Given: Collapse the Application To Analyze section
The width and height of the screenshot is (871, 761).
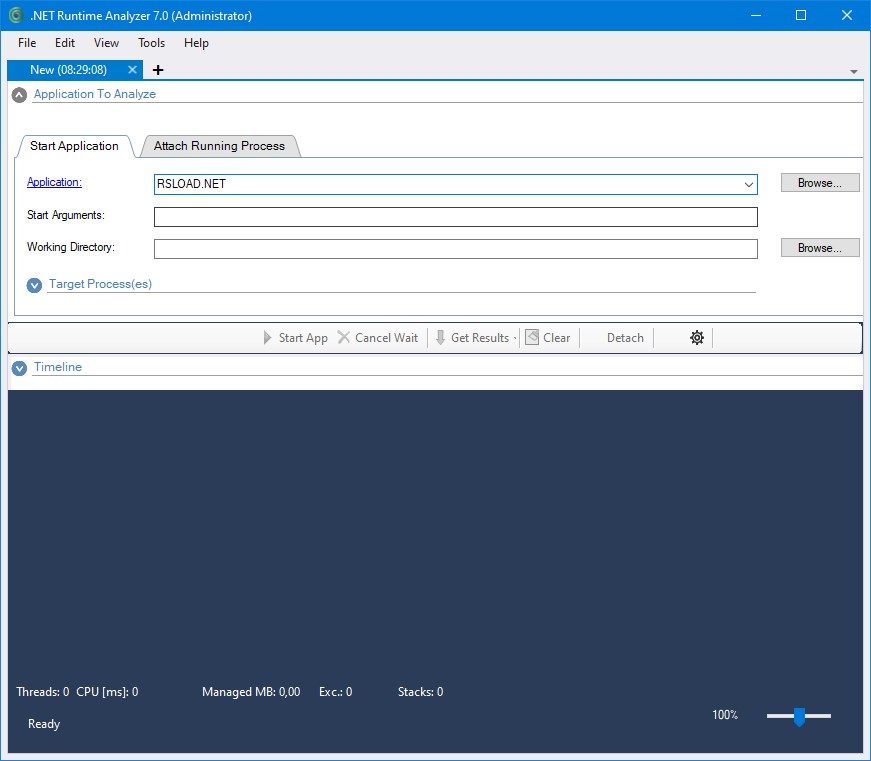Looking at the screenshot, I should 18,93.
